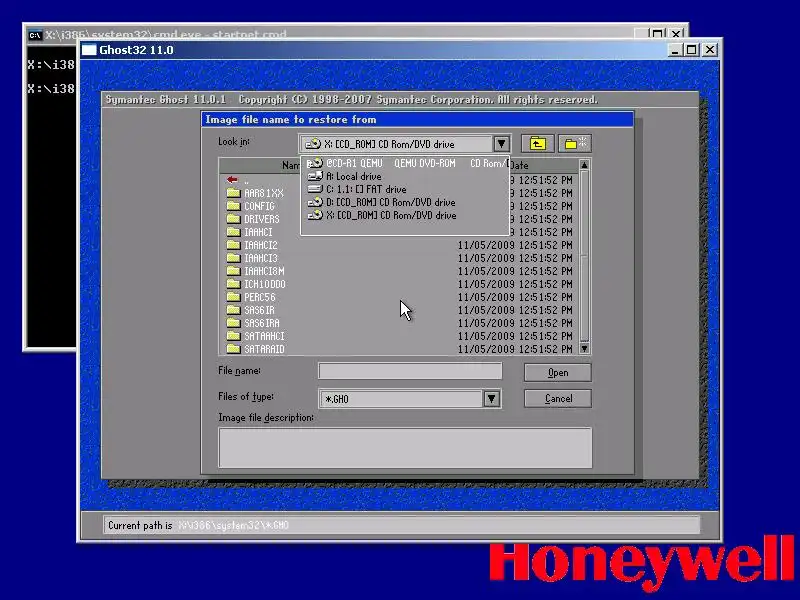Click the cmd.exe window icon behind Ghost32

[x=35, y=35]
